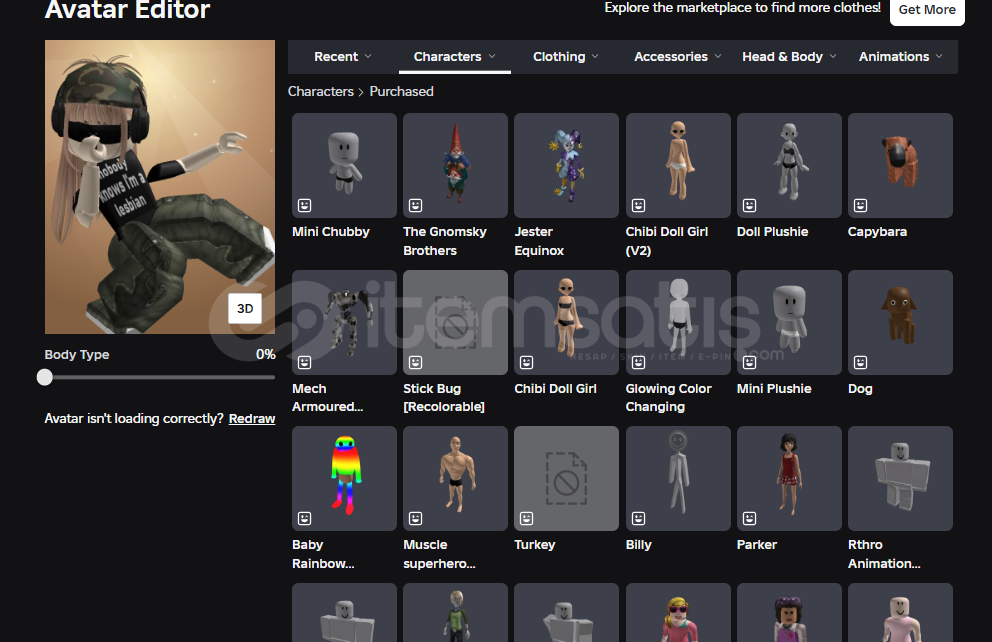Click the bundle icon on Chibi Doll Girl (V2)
Viewport: 992px width, 642px height.
[x=638, y=205]
